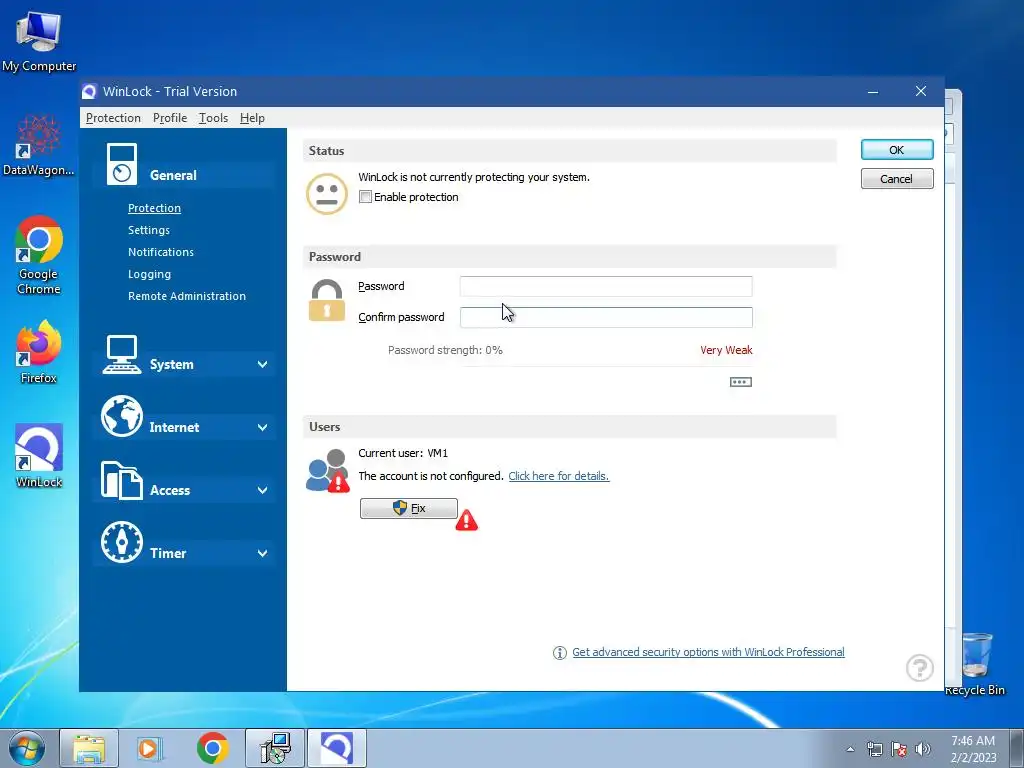Viewport: 1024px width, 768px height.
Task: Enable protection checkbox
Action: pyautogui.click(x=366, y=197)
